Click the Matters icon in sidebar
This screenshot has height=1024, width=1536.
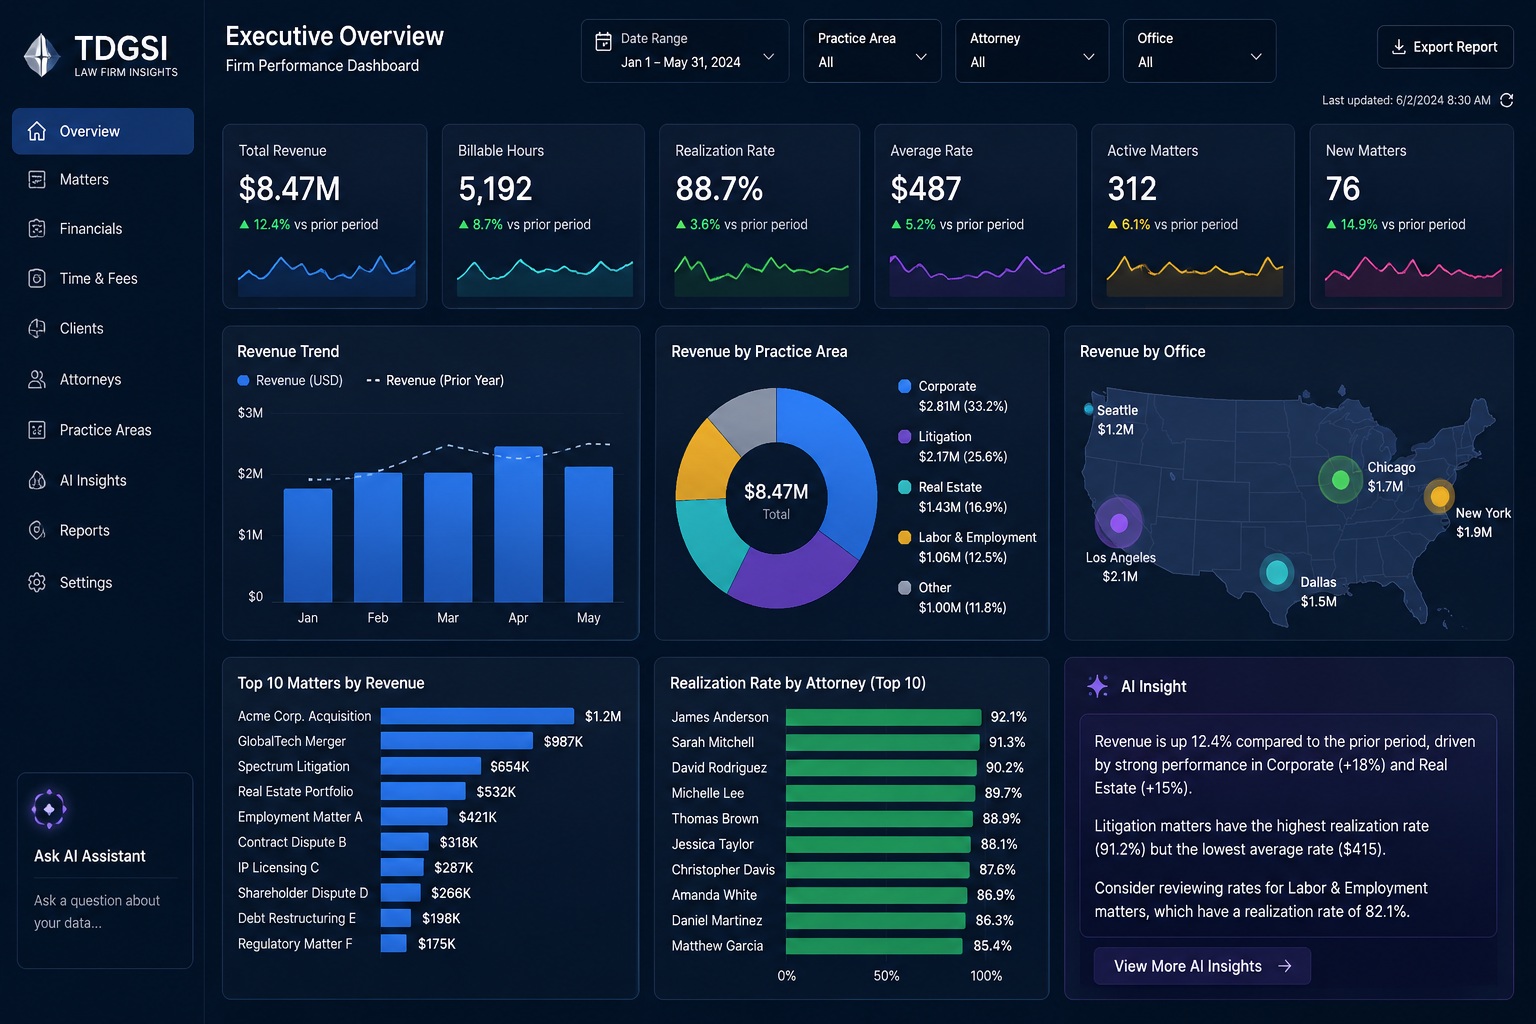click(37, 180)
